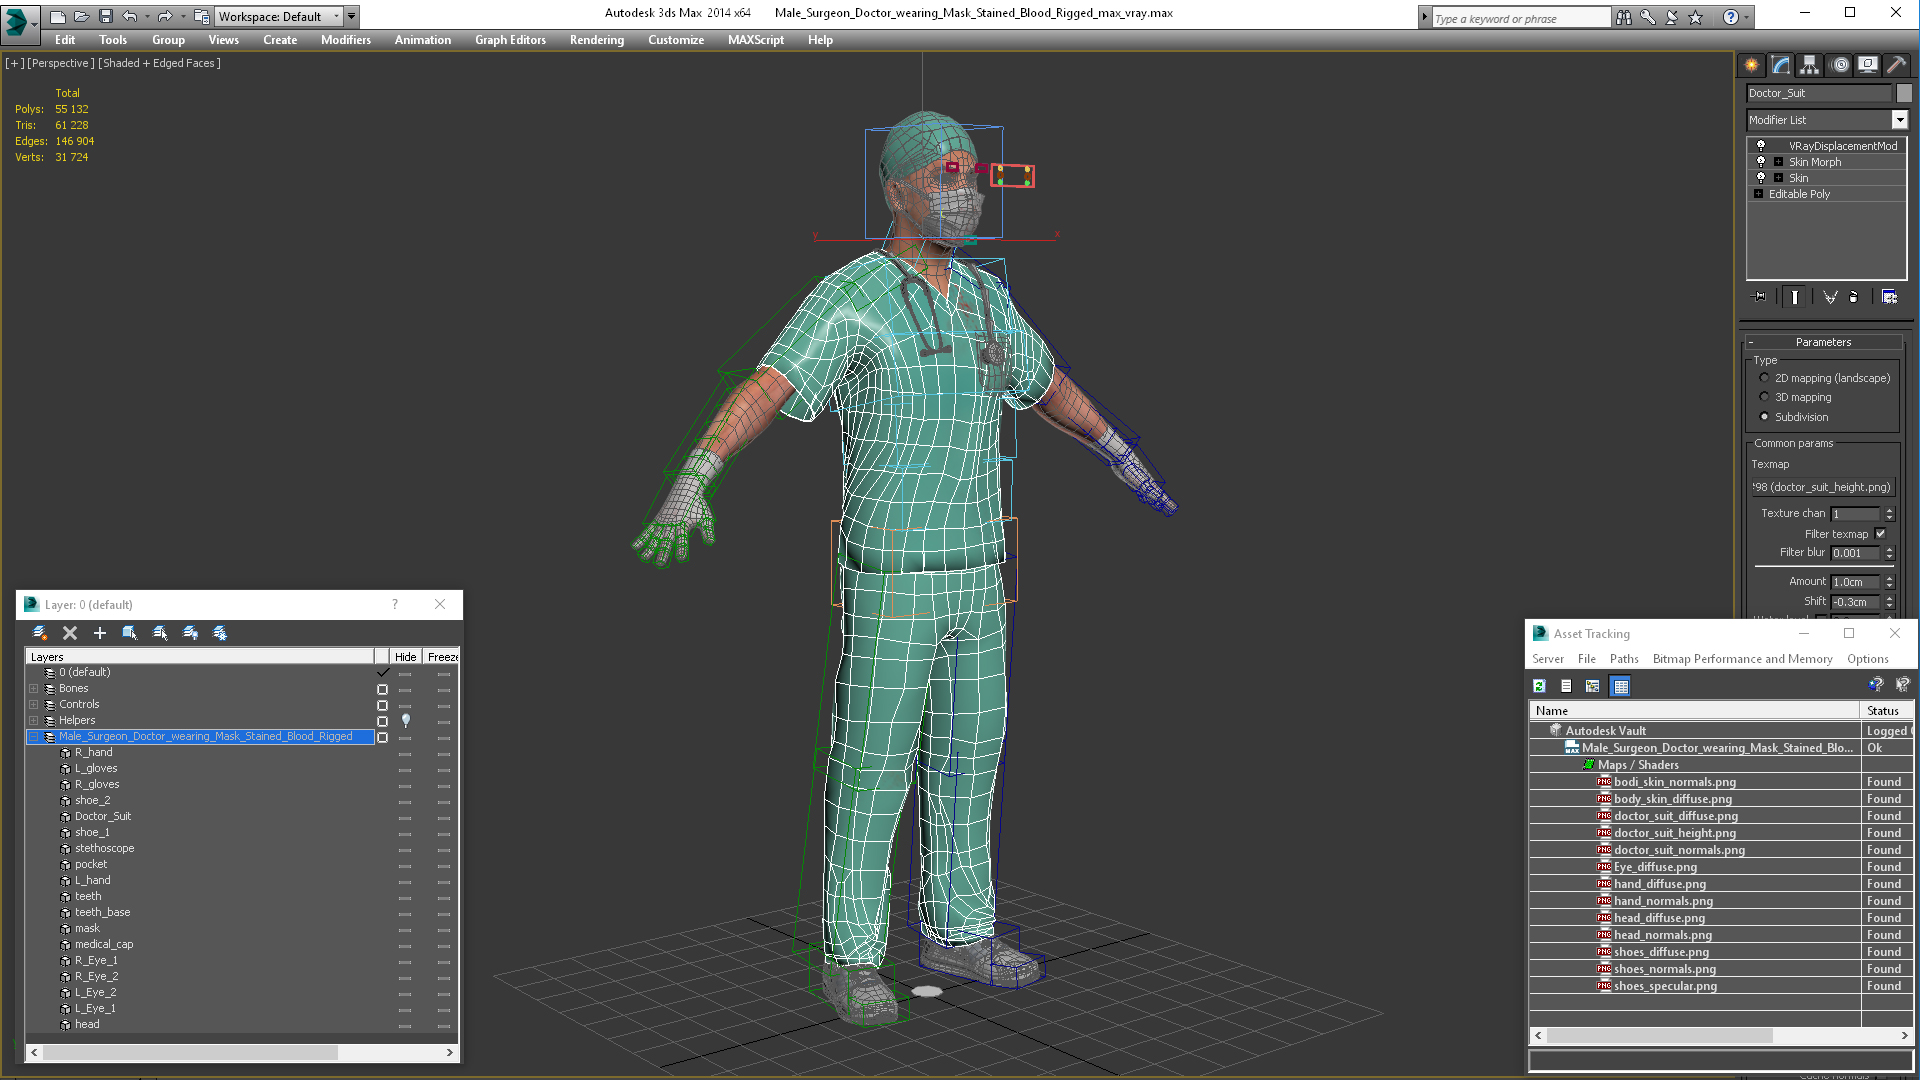Click the Pin Stack icon
Screen dimensions: 1920x1080
[x=1760, y=297]
